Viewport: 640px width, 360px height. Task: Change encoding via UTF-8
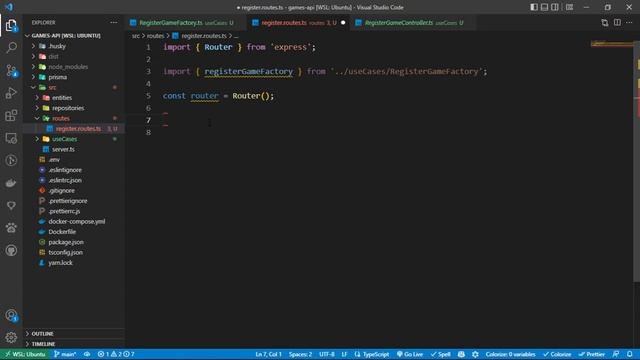[327, 354]
